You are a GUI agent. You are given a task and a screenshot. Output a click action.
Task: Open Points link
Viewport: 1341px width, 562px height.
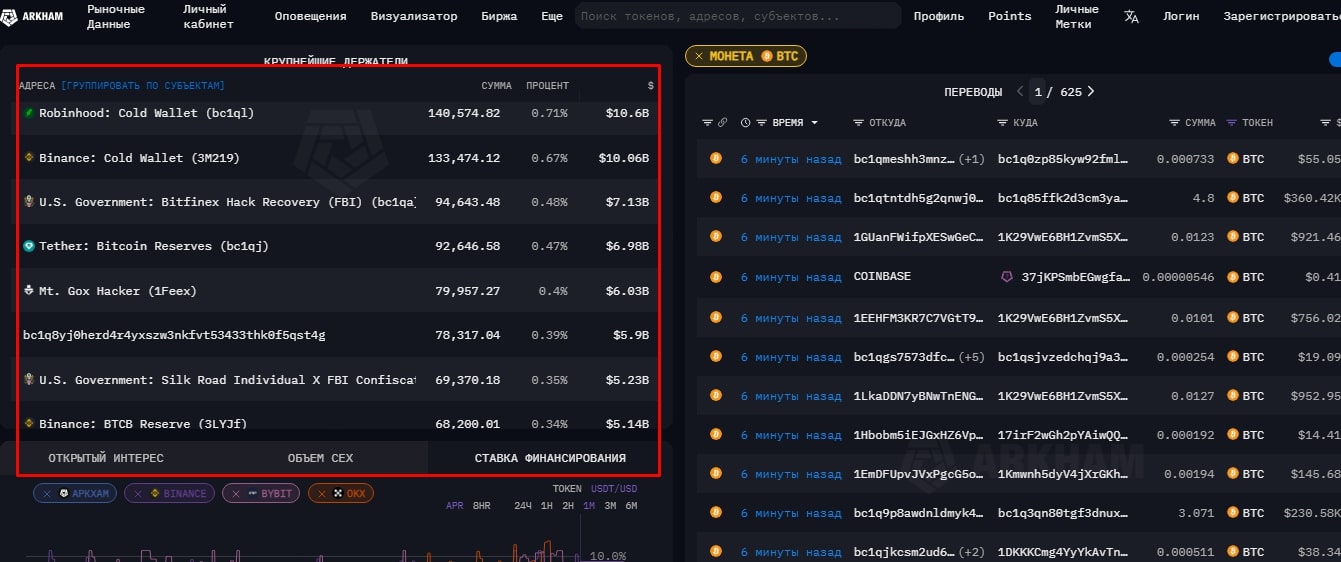(x=1010, y=16)
